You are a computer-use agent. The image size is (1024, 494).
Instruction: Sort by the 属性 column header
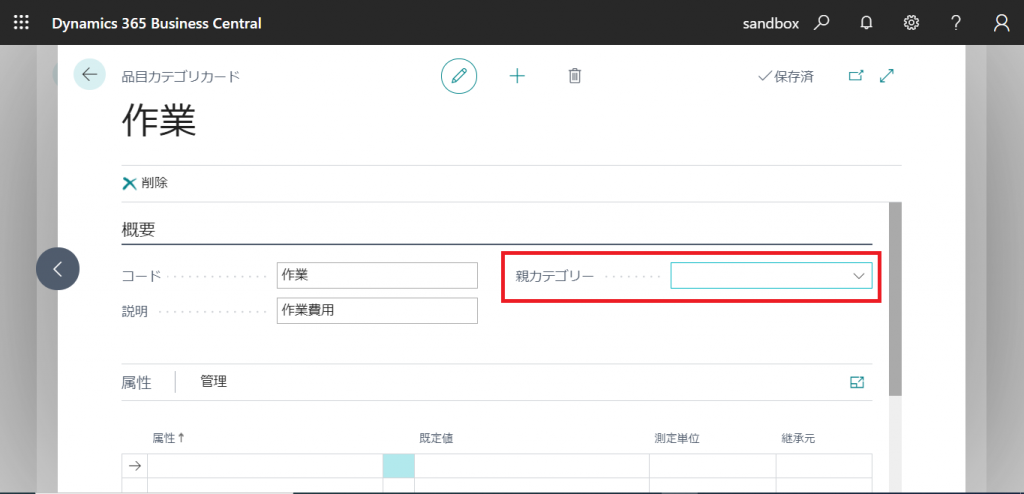pyautogui.click(x=168, y=438)
